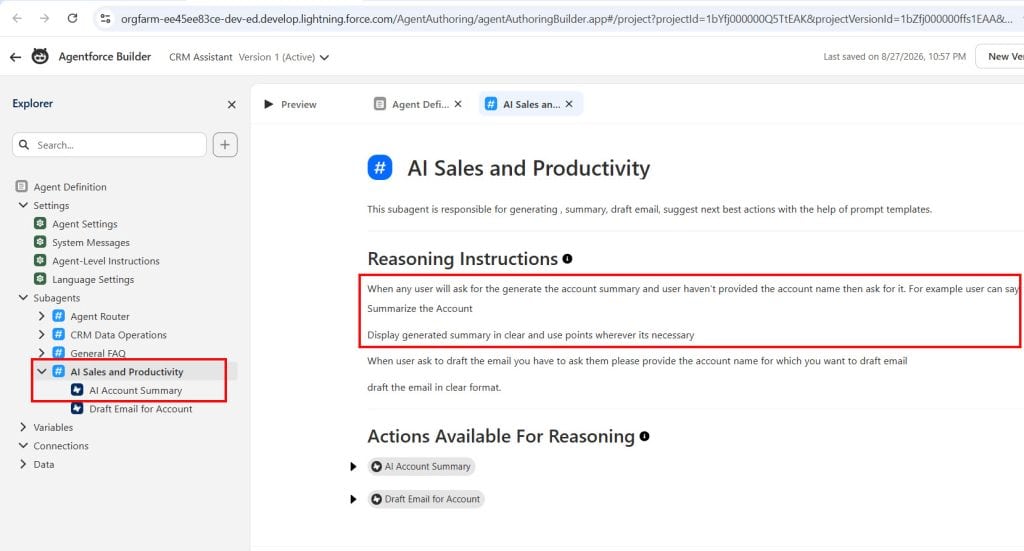Viewport: 1024px width, 551px height.
Task: Expand the General FAQ subagent
Action: click(42, 353)
